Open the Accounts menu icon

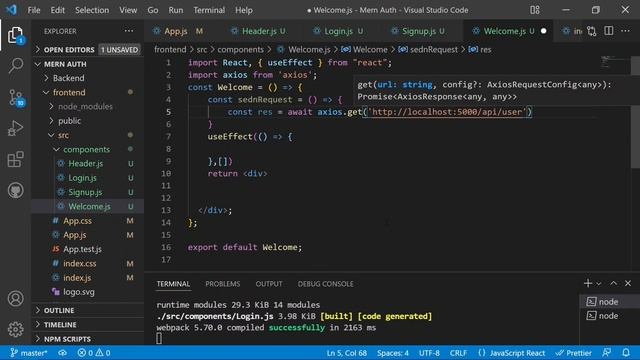16,298
